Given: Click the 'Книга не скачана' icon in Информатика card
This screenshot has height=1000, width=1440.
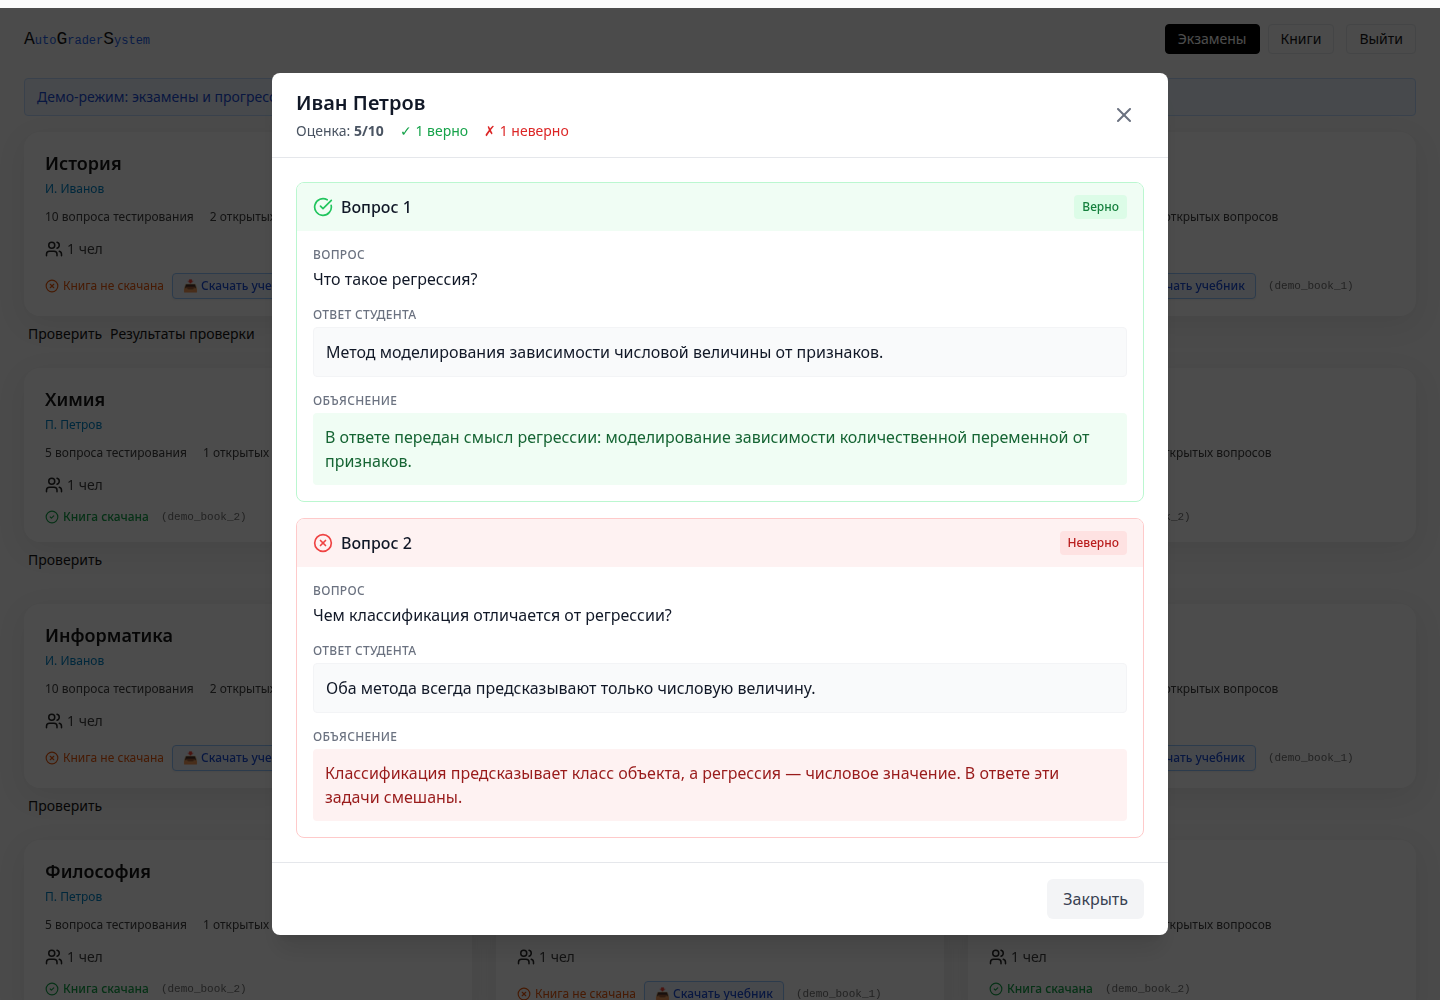Looking at the screenshot, I should pos(52,758).
